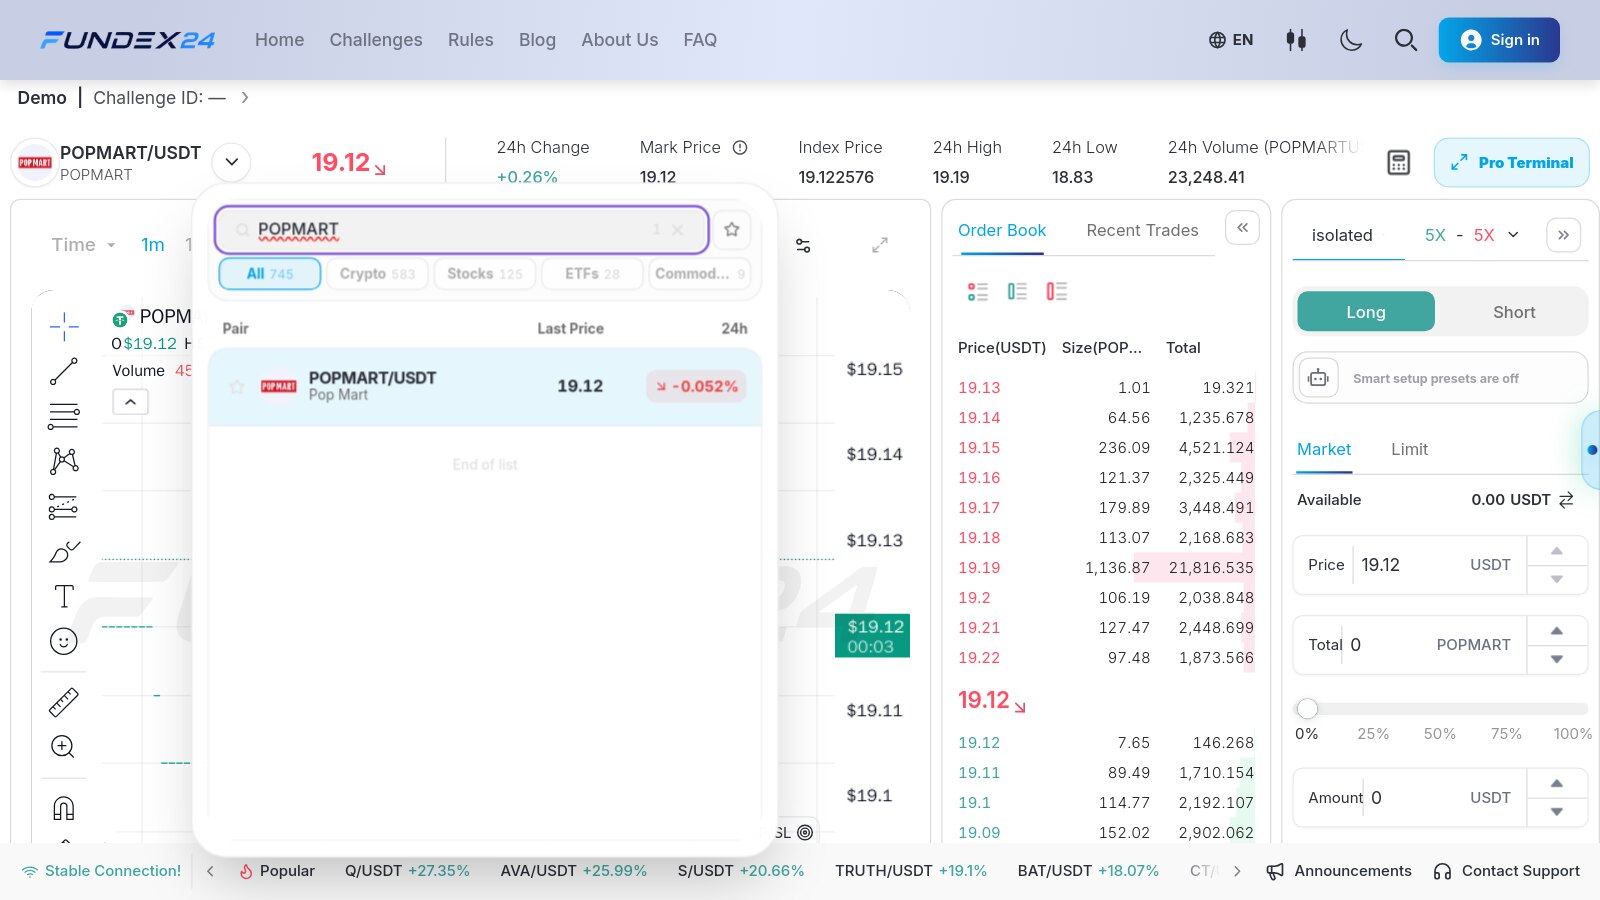
Task: Click the position size slider handle
Action: click(x=1307, y=708)
